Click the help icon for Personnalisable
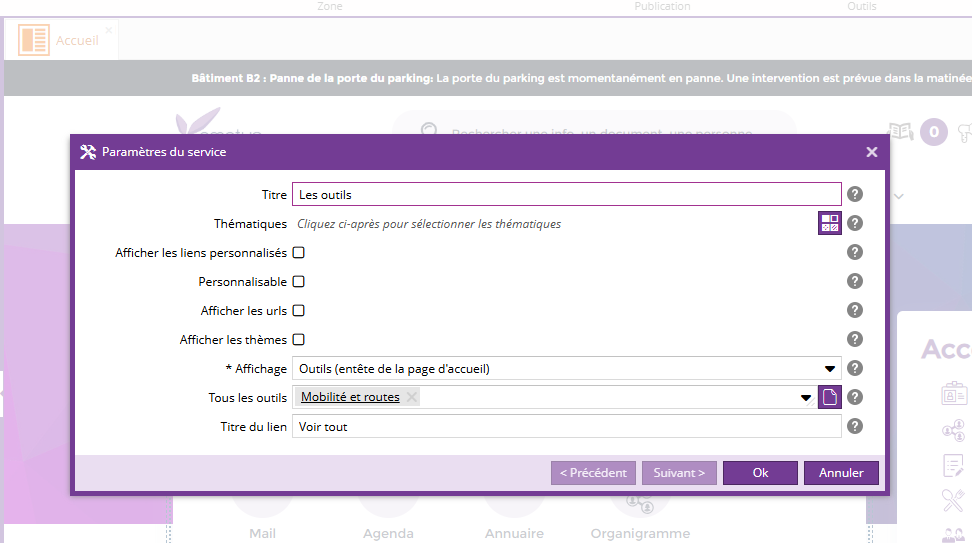Viewport: 972px width, 543px height. click(855, 282)
